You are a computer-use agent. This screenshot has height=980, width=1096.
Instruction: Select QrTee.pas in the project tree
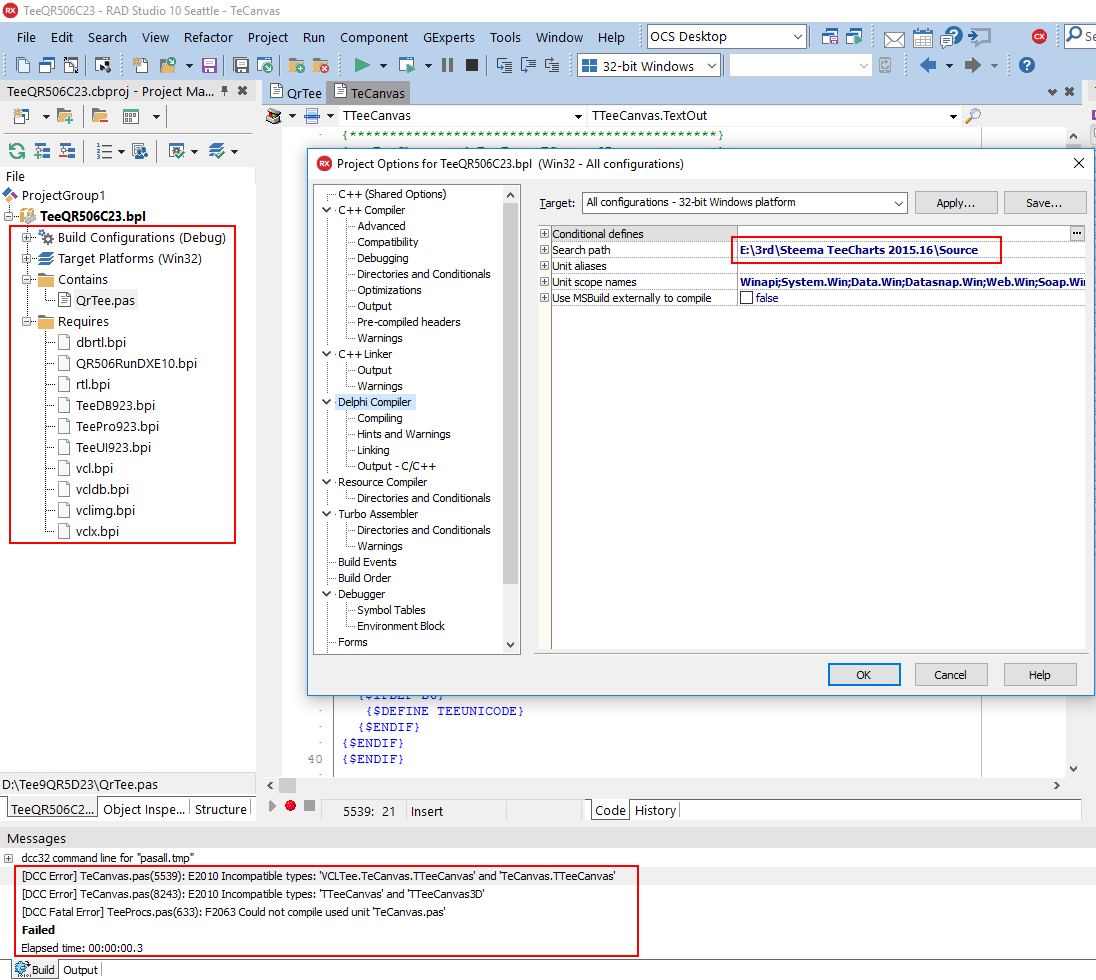(x=105, y=301)
